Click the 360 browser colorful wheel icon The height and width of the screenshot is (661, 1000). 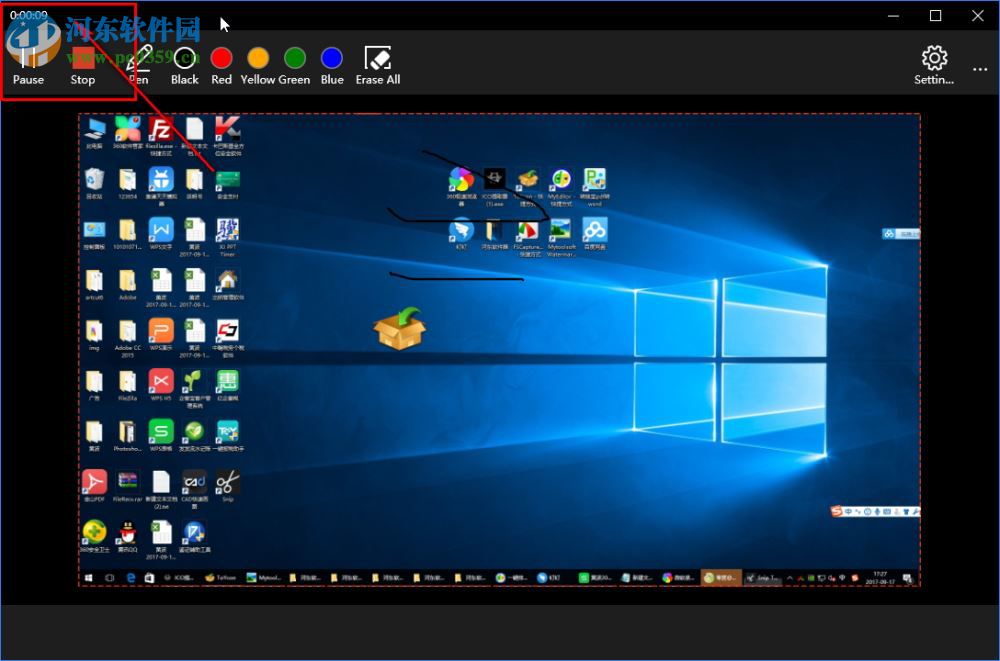461,187
